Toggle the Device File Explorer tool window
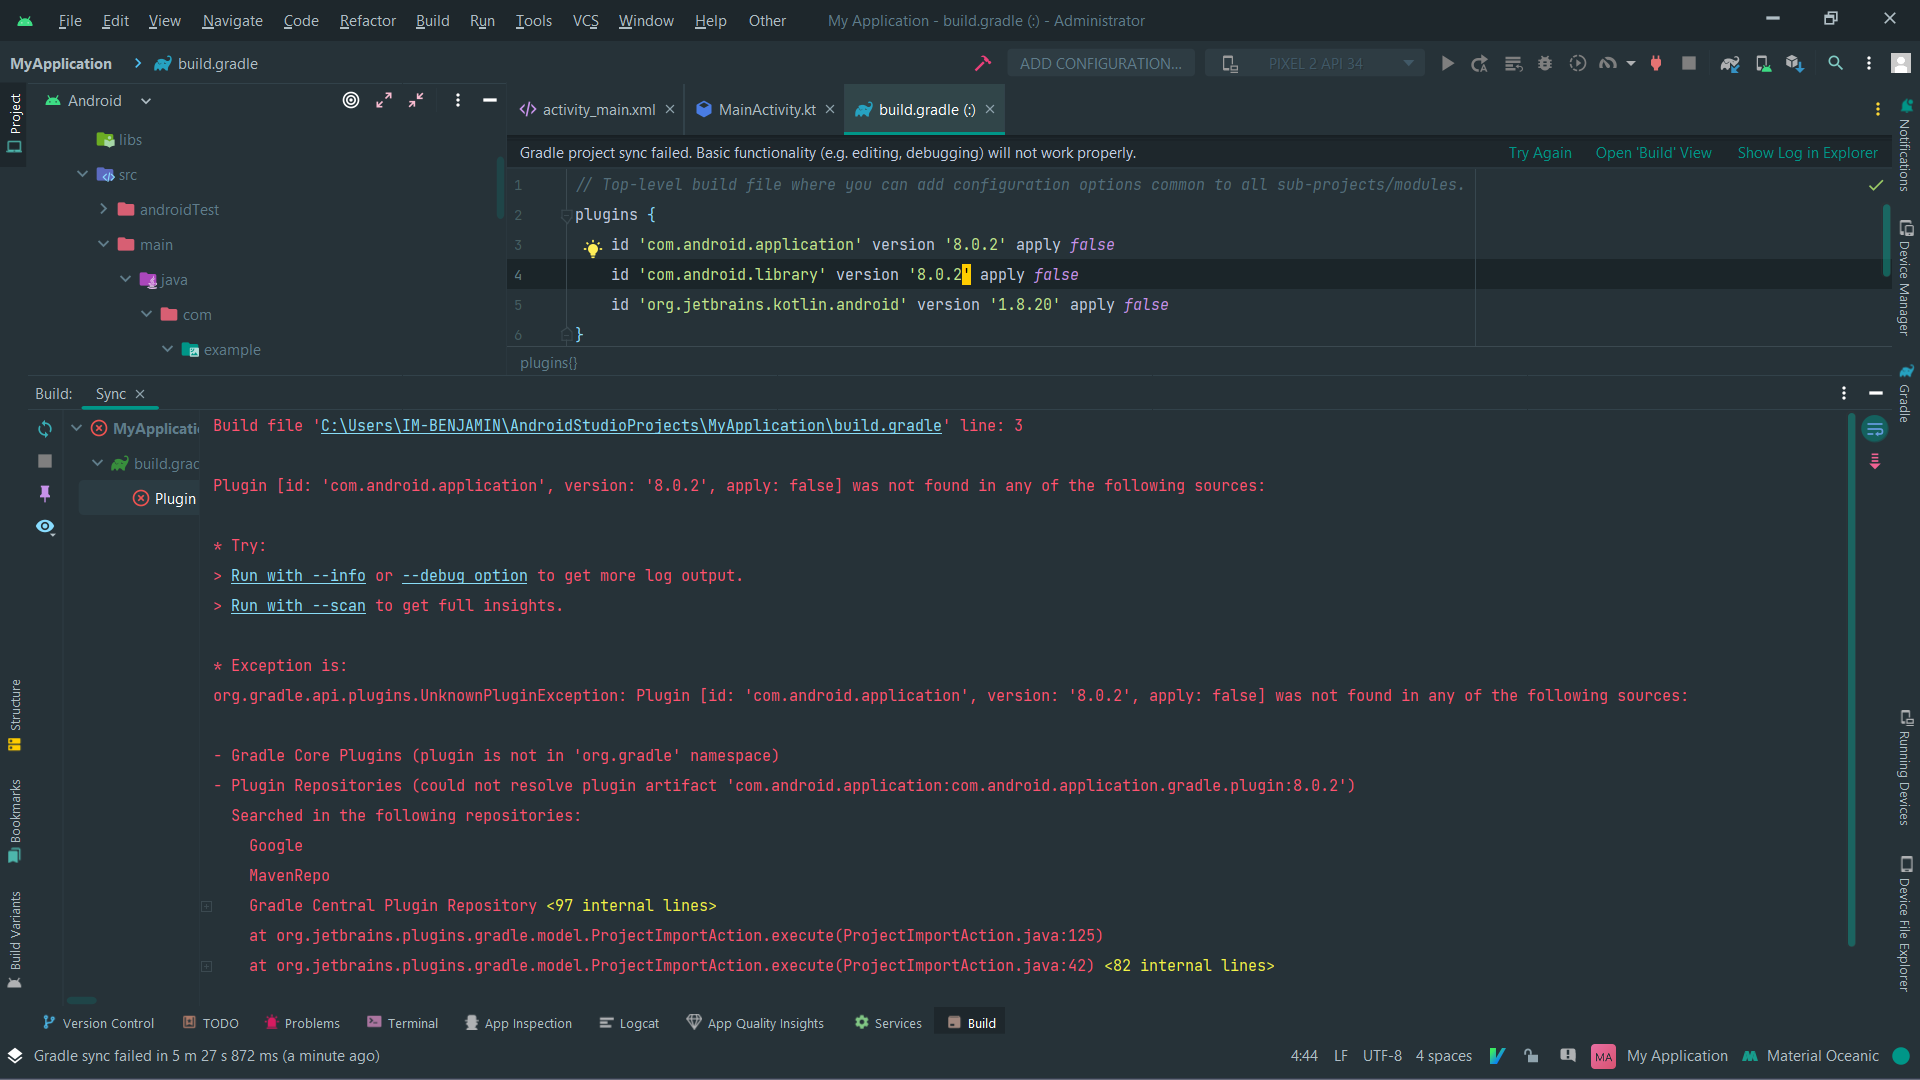Image resolution: width=1920 pixels, height=1080 pixels. point(1905,923)
